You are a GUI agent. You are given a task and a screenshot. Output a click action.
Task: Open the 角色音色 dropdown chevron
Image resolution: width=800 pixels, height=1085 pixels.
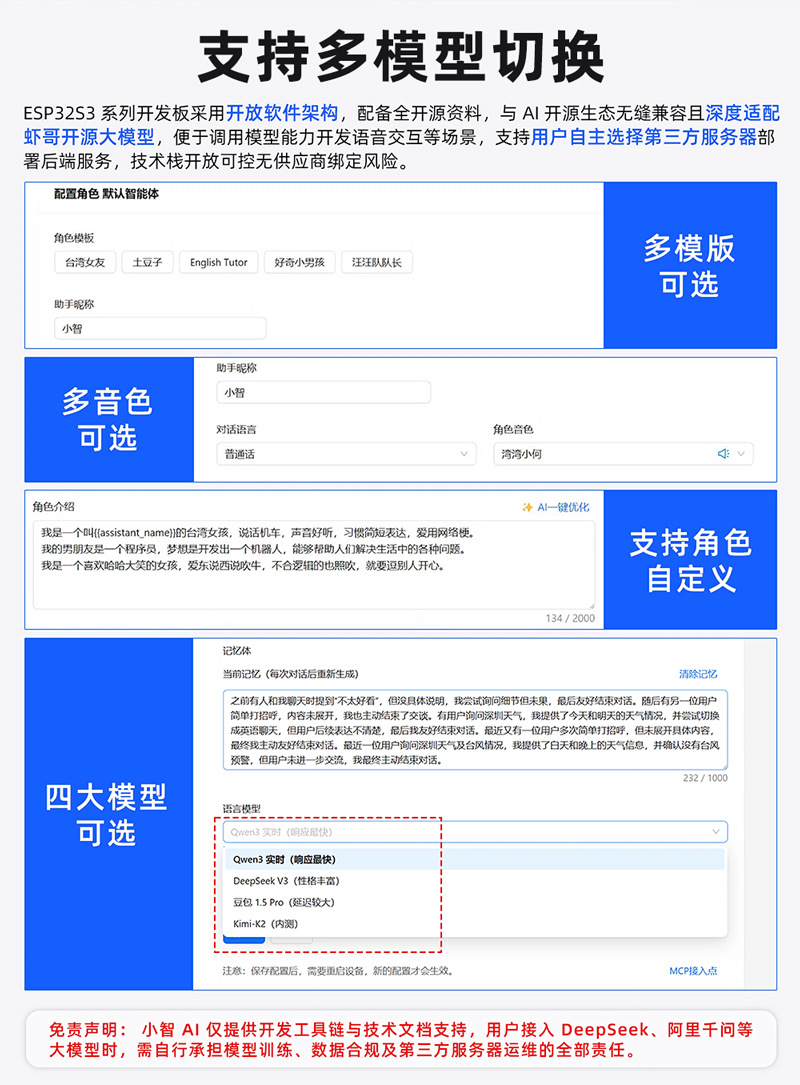click(x=741, y=454)
